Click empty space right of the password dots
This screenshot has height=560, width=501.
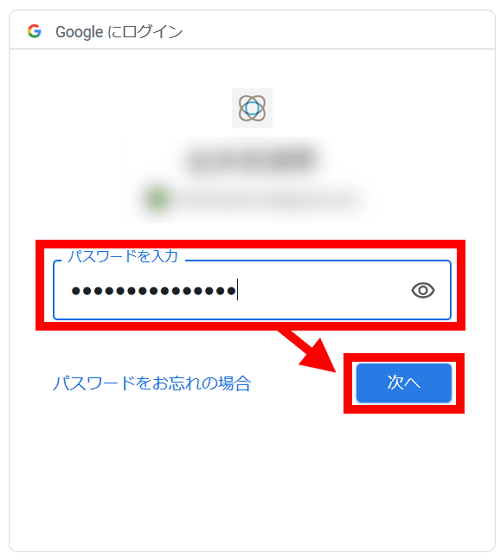(x=323, y=290)
